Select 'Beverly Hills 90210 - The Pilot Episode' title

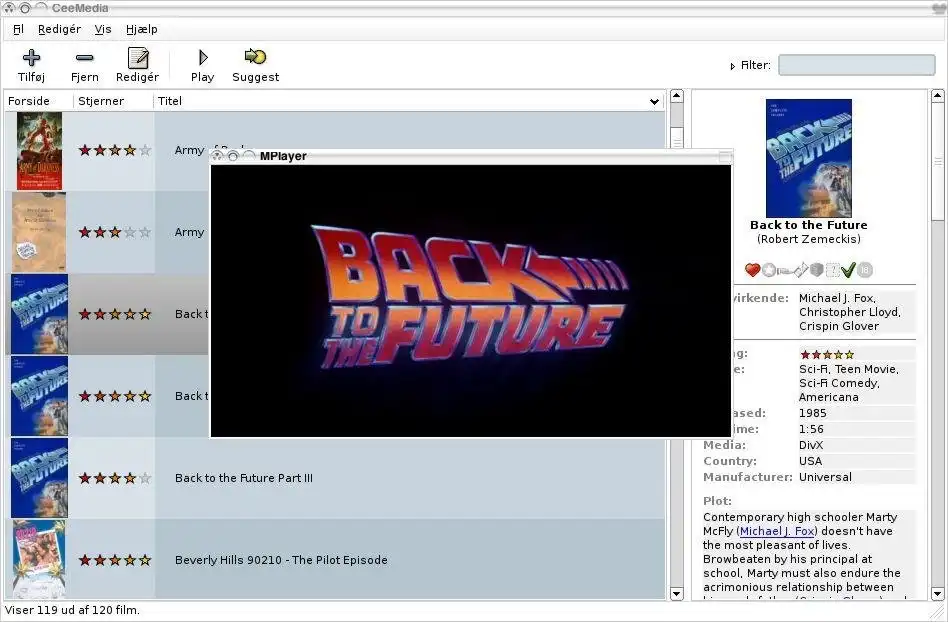281,560
